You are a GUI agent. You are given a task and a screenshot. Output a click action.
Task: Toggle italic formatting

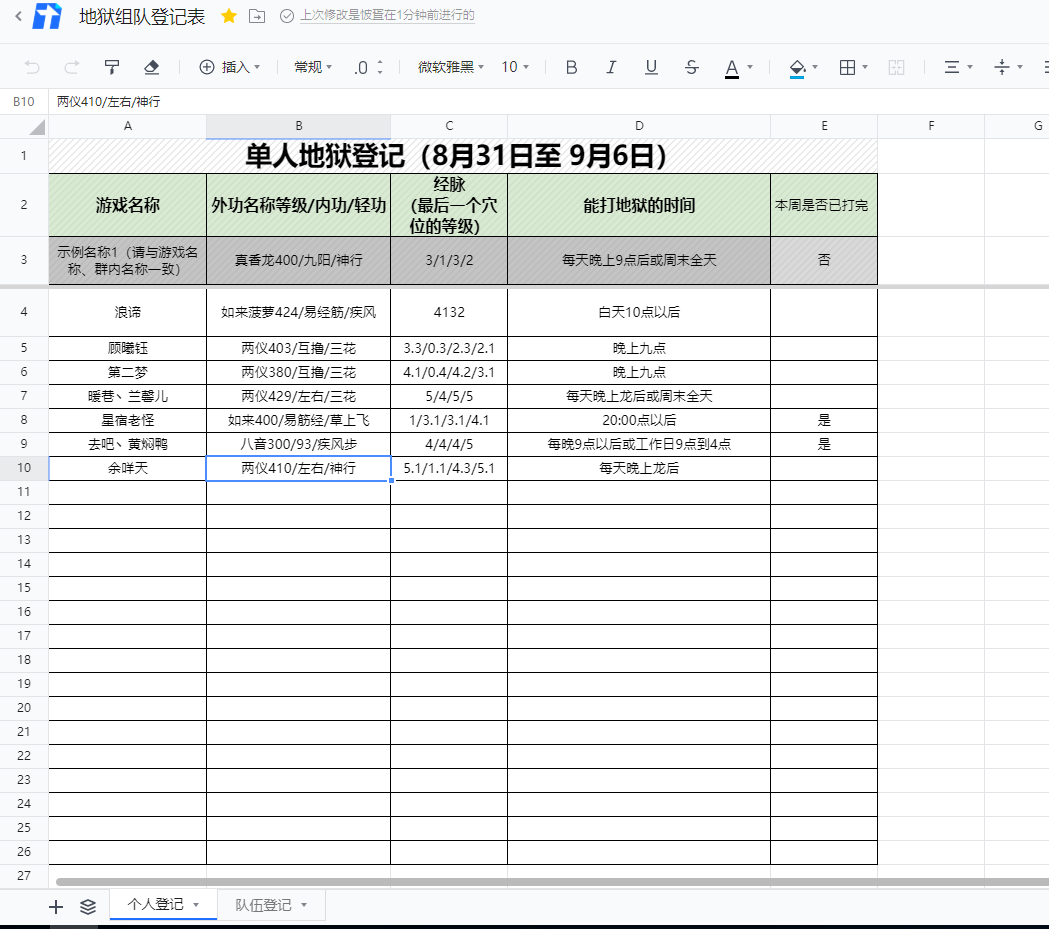pyautogui.click(x=611, y=67)
